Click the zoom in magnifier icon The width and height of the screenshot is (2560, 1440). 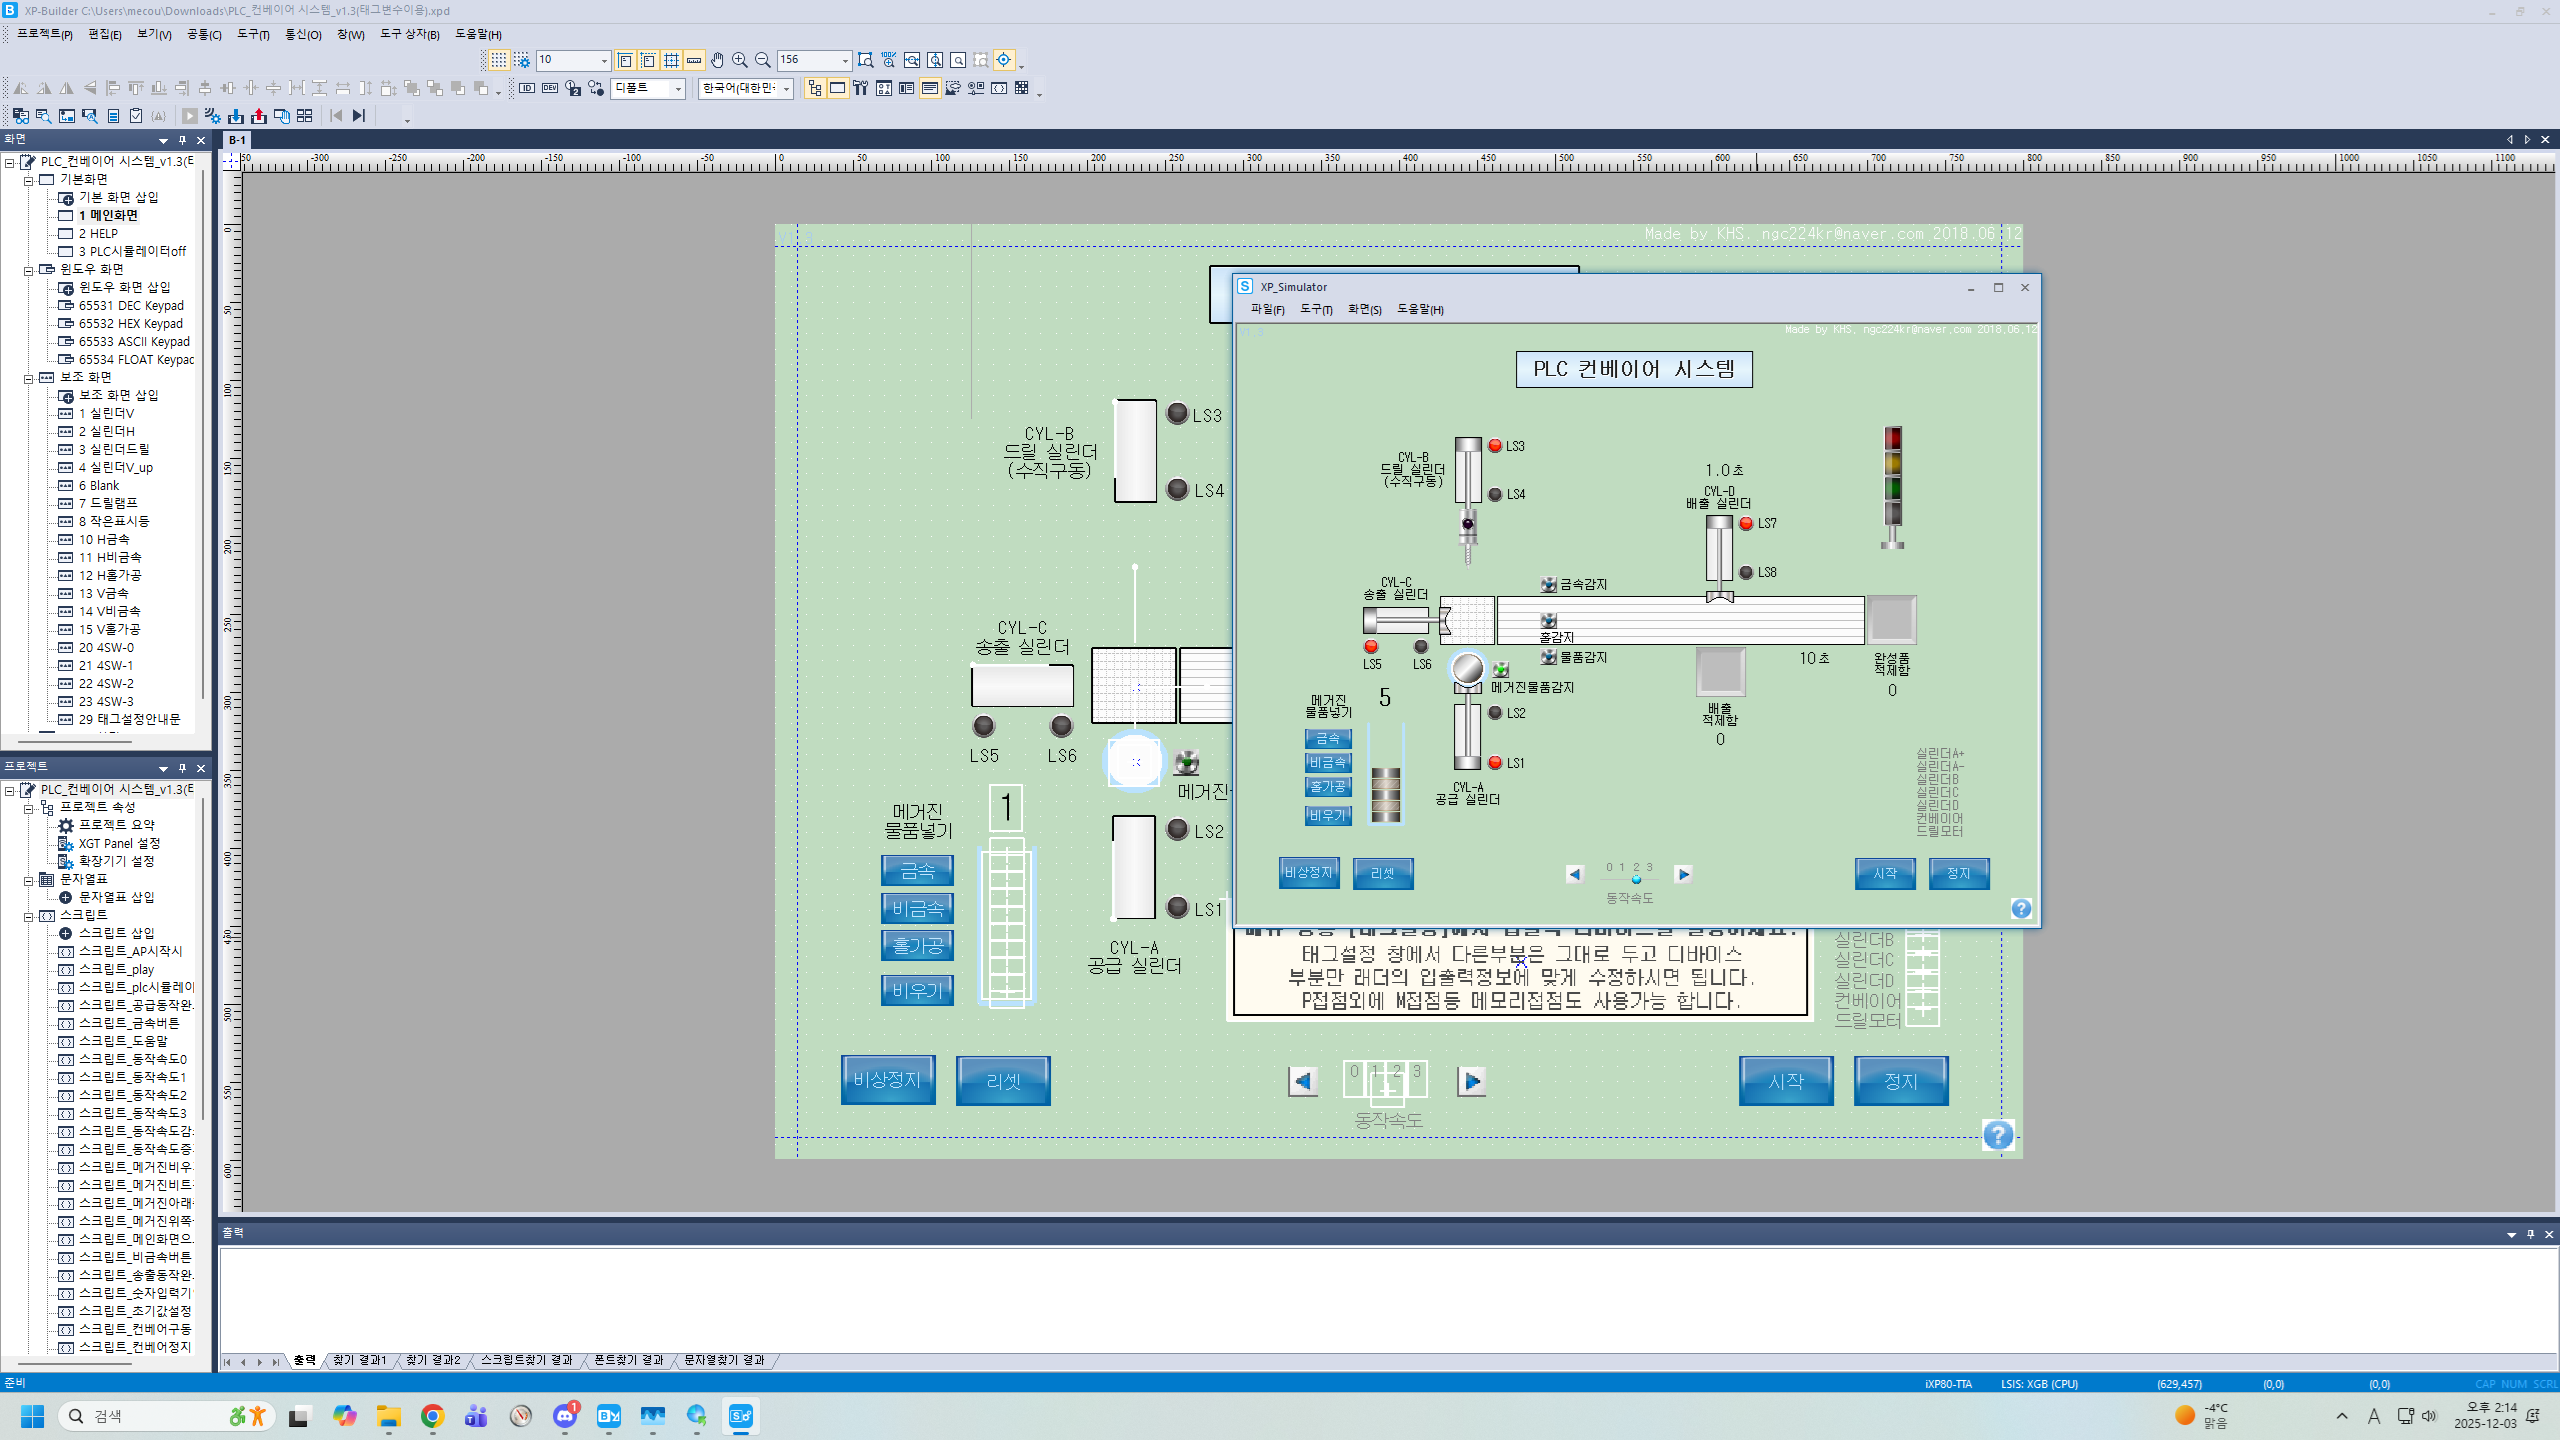[x=740, y=60]
